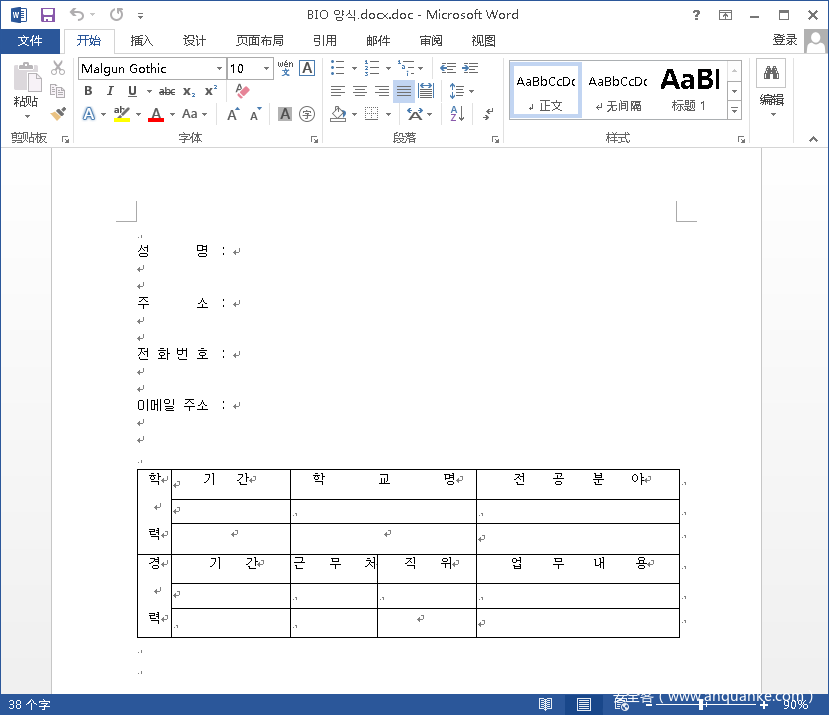Click the Cut scissors icon
The width and height of the screenshot is (829, 715).
pyautogui.click(x=58, y=68)
